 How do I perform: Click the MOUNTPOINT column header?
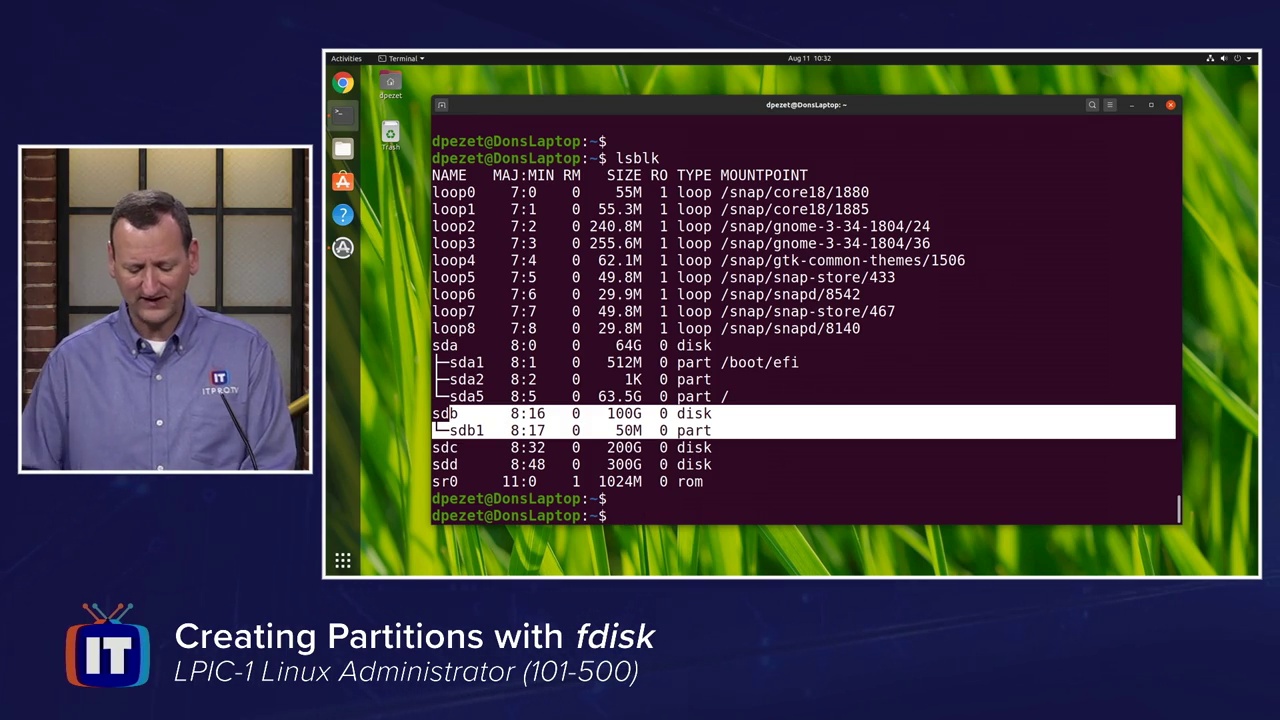(x=764, y=175)
